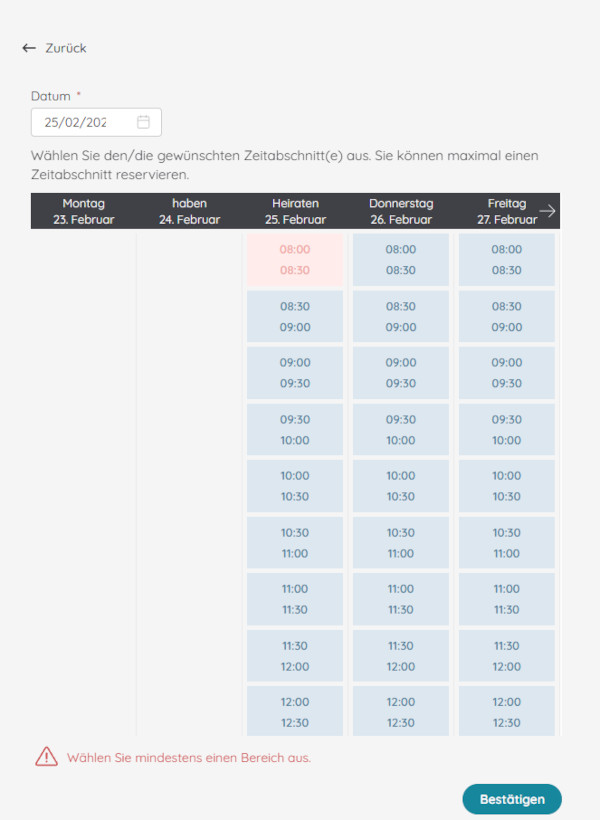Open the calendar date picker icon
The width and height of the screenshot is (600, 820).
(143, 122)
